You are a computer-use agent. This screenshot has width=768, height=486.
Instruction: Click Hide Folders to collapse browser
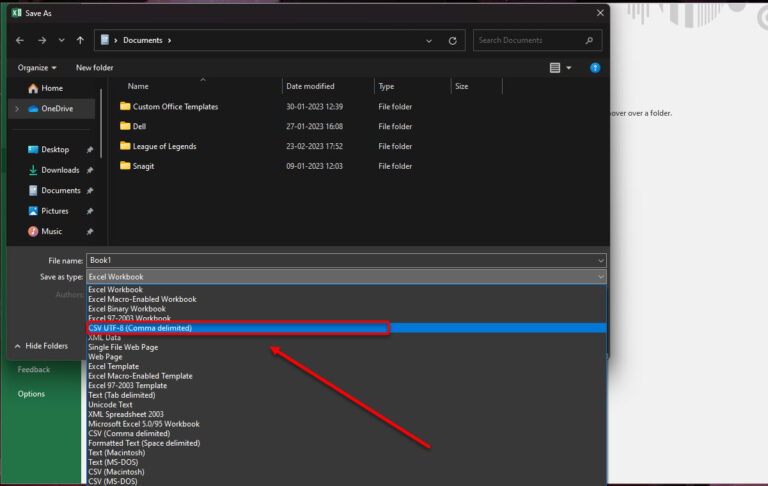(x=41, y=346)
